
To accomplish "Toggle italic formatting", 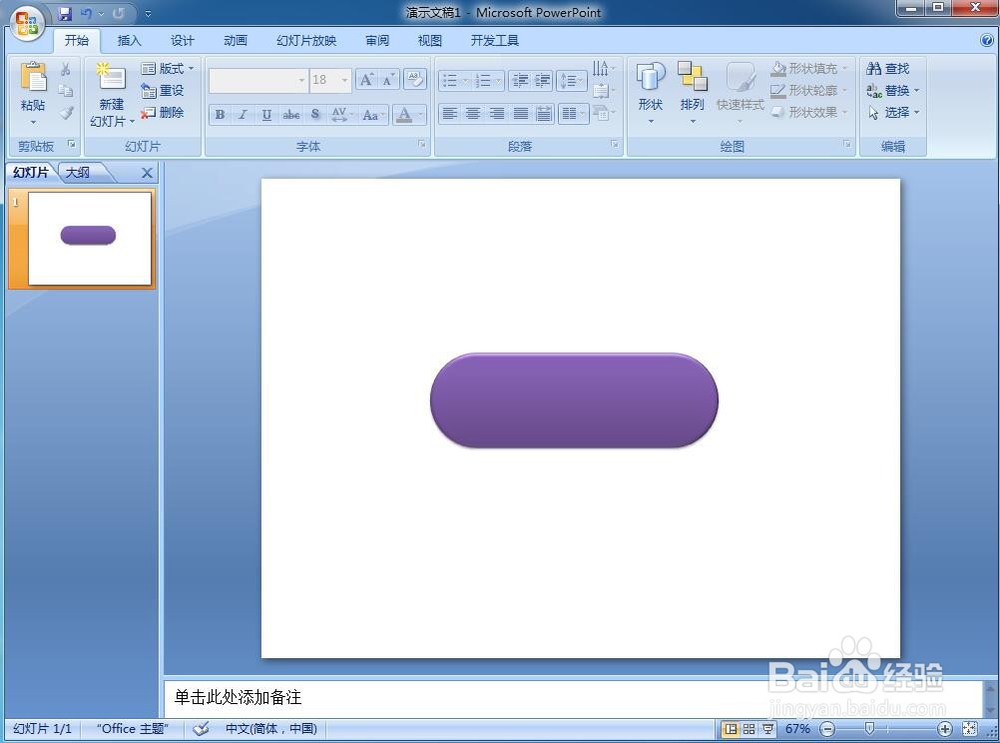I will [x=243, y=114].
